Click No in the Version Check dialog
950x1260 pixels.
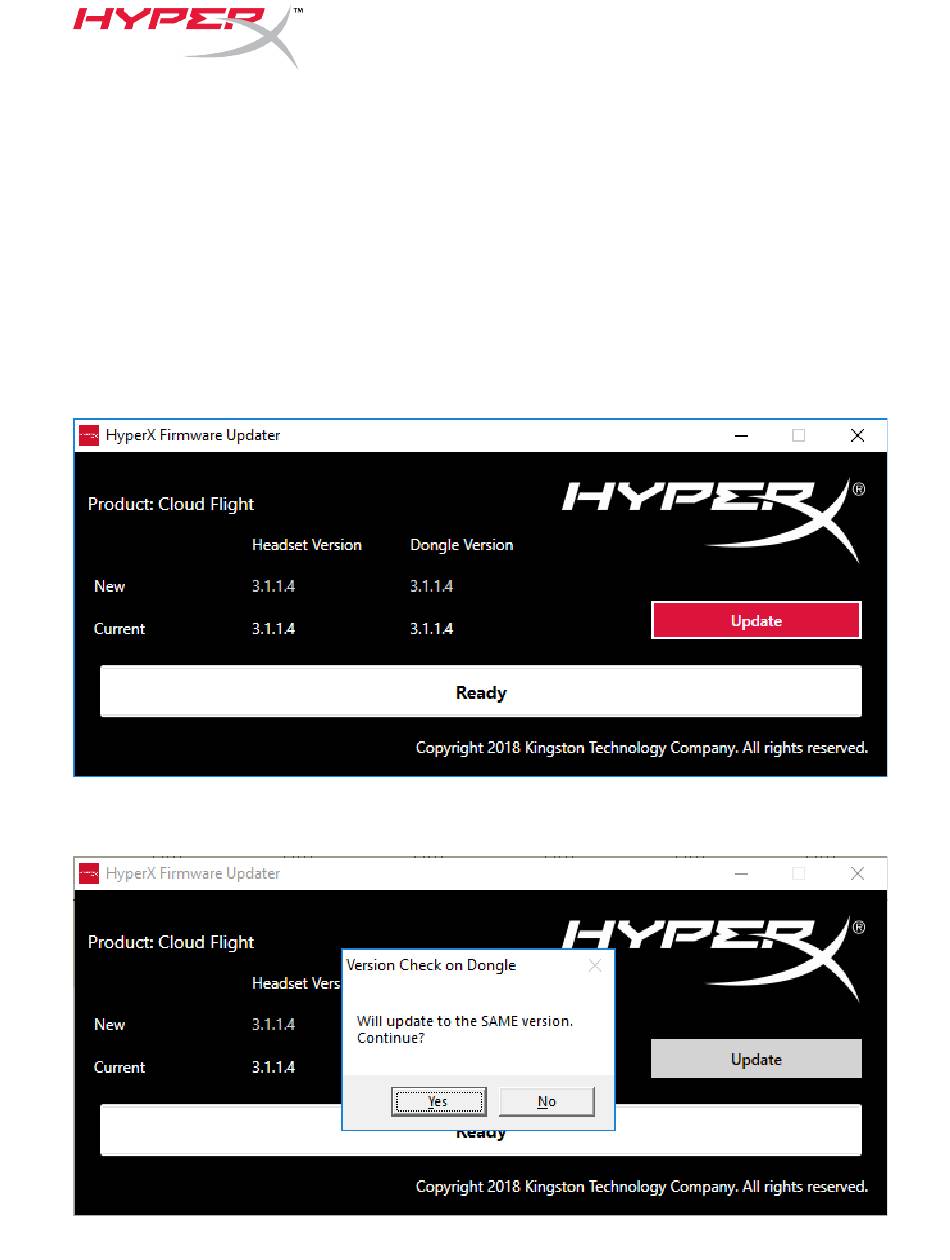547,1101
